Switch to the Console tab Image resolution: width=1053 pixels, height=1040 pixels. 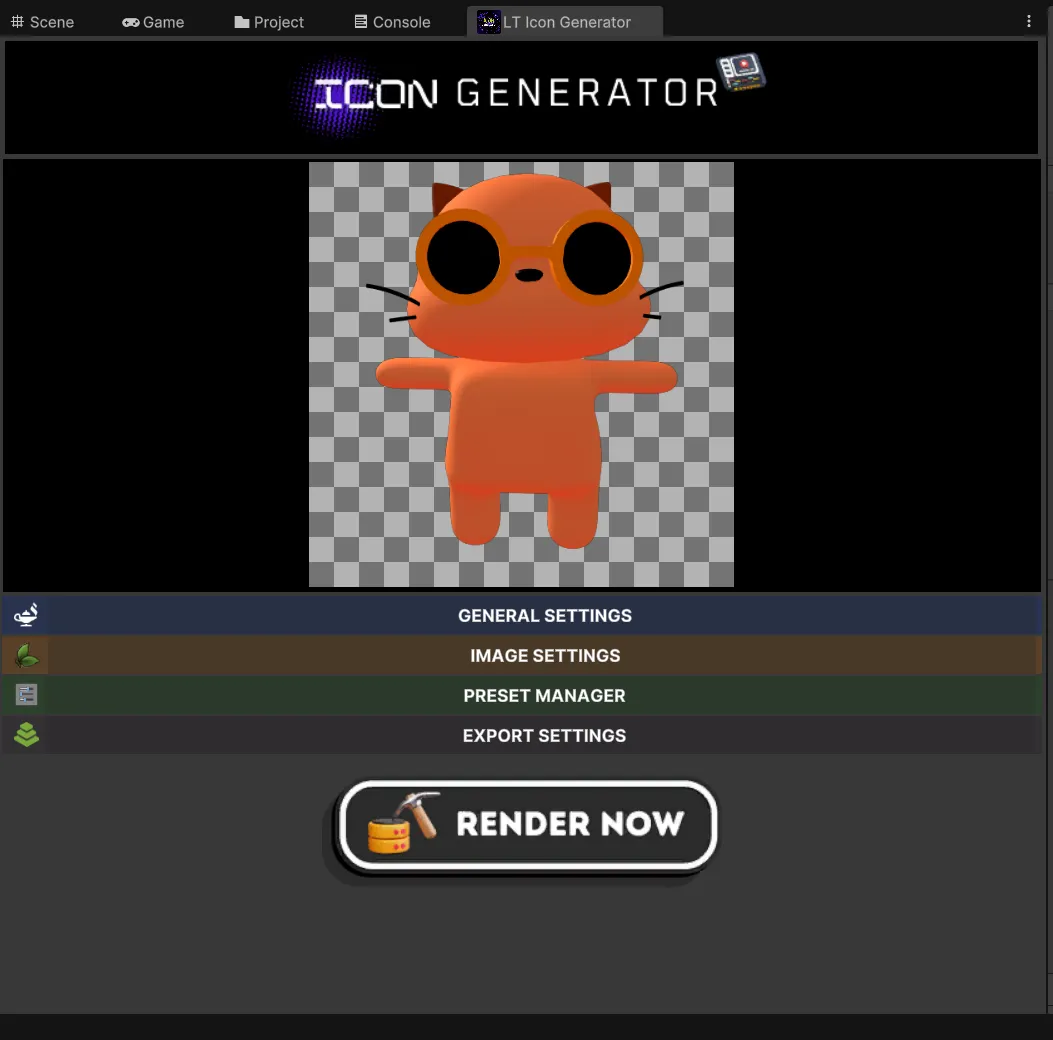point(392,21)
